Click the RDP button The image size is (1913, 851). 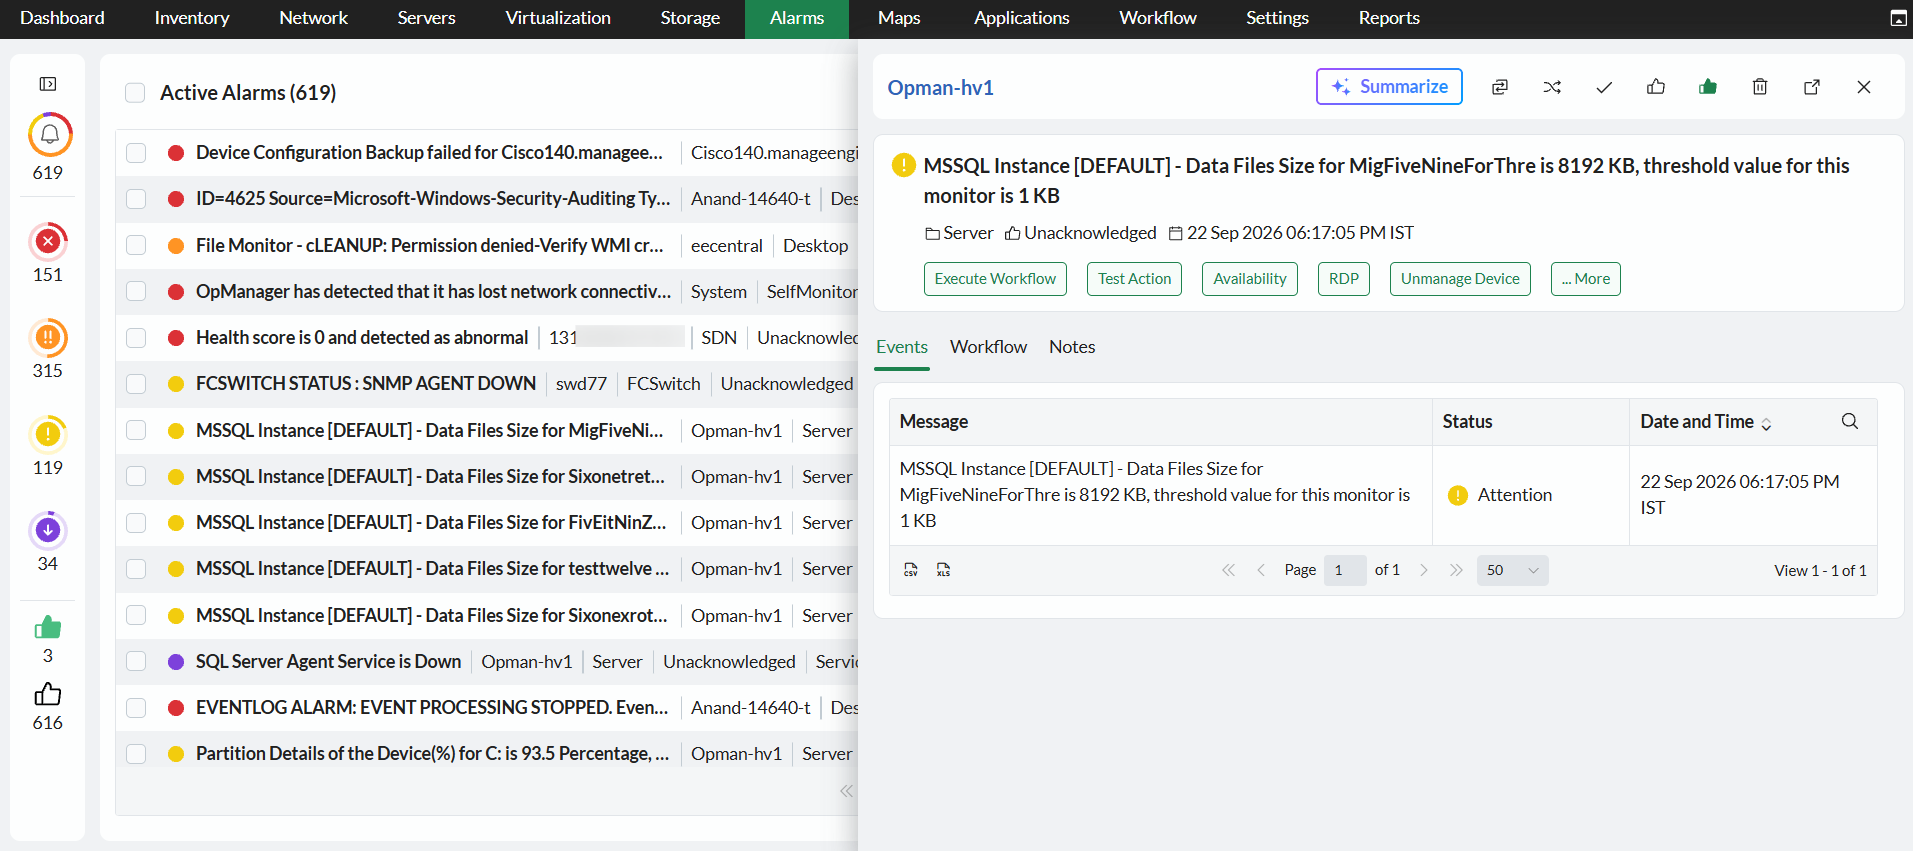click(x=1344, y=279)
